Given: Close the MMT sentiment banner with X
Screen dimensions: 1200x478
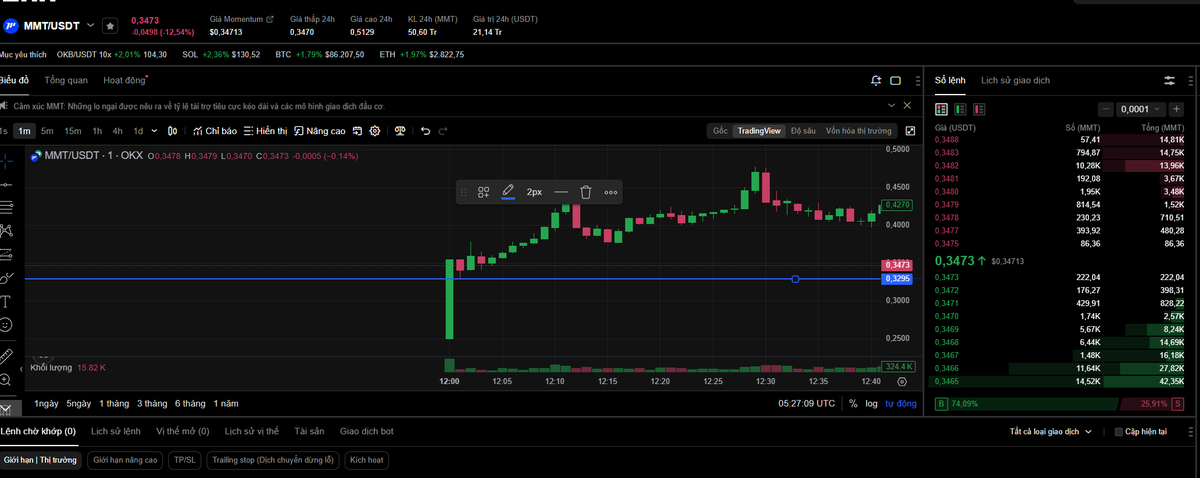Looking at the screenshot, I should point(909,105).
